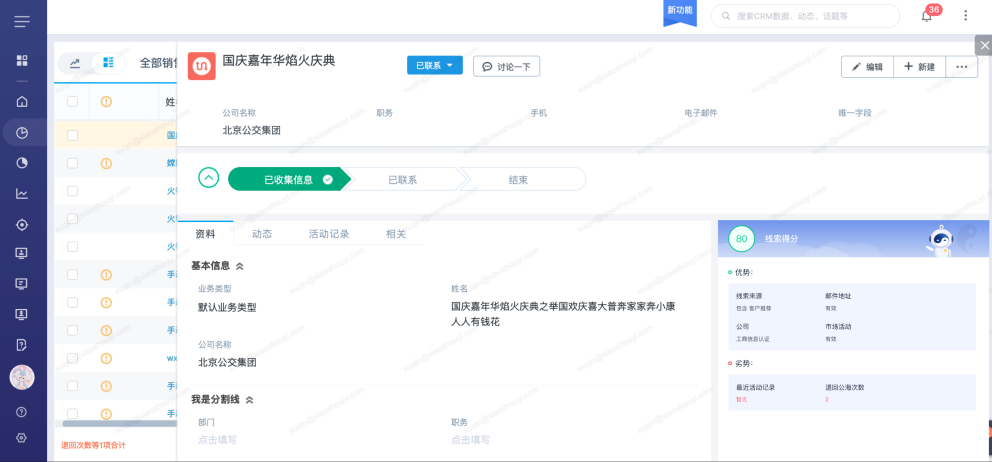
Task: Open the hamburger menu in the sidebar
Action: (x=22, y=22)
